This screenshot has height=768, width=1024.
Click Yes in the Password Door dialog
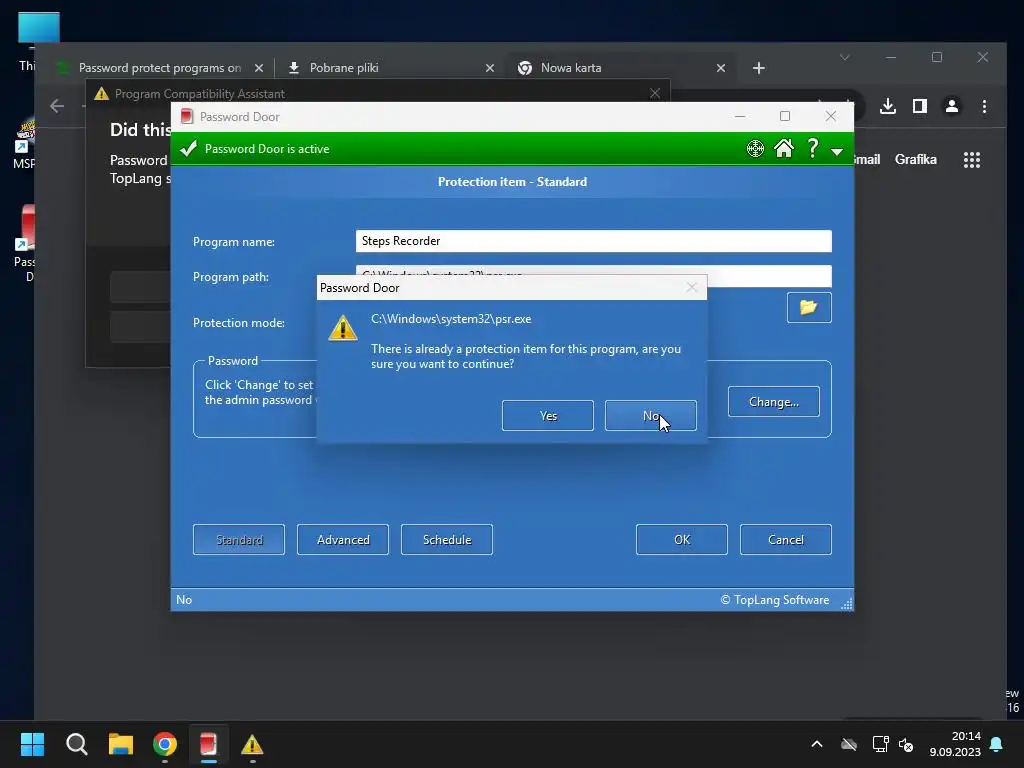[x=547, y=415]
